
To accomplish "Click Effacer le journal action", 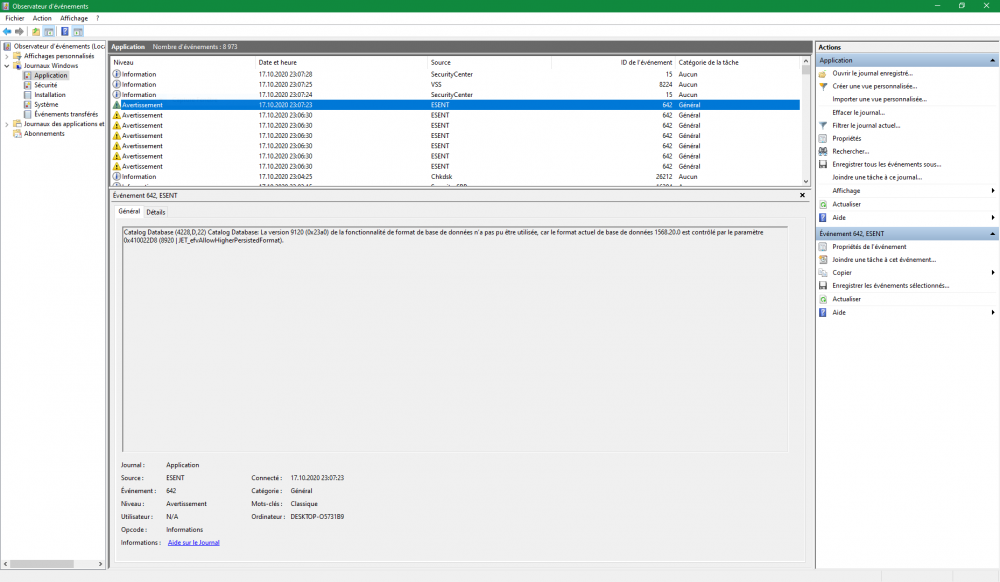I will pos(858,112).
